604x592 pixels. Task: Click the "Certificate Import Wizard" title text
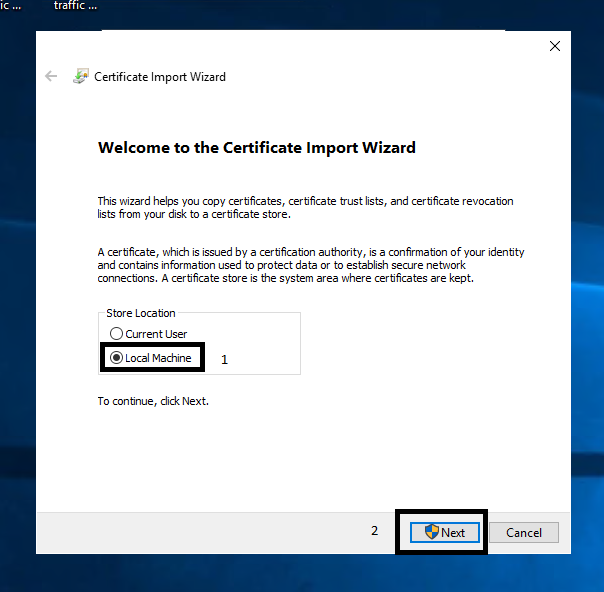160,77
